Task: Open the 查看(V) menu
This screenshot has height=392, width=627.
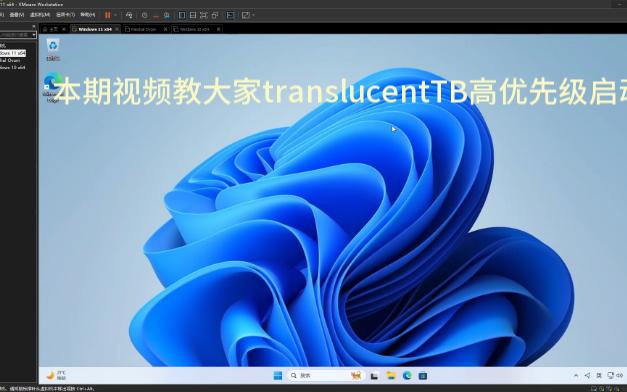Action: coord(17,15)
